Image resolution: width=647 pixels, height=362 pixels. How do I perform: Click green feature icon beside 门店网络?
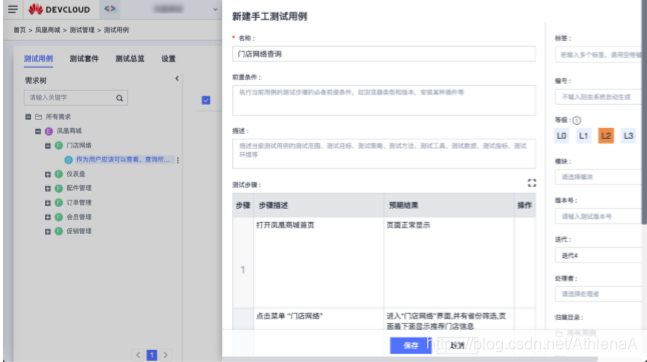59,145
